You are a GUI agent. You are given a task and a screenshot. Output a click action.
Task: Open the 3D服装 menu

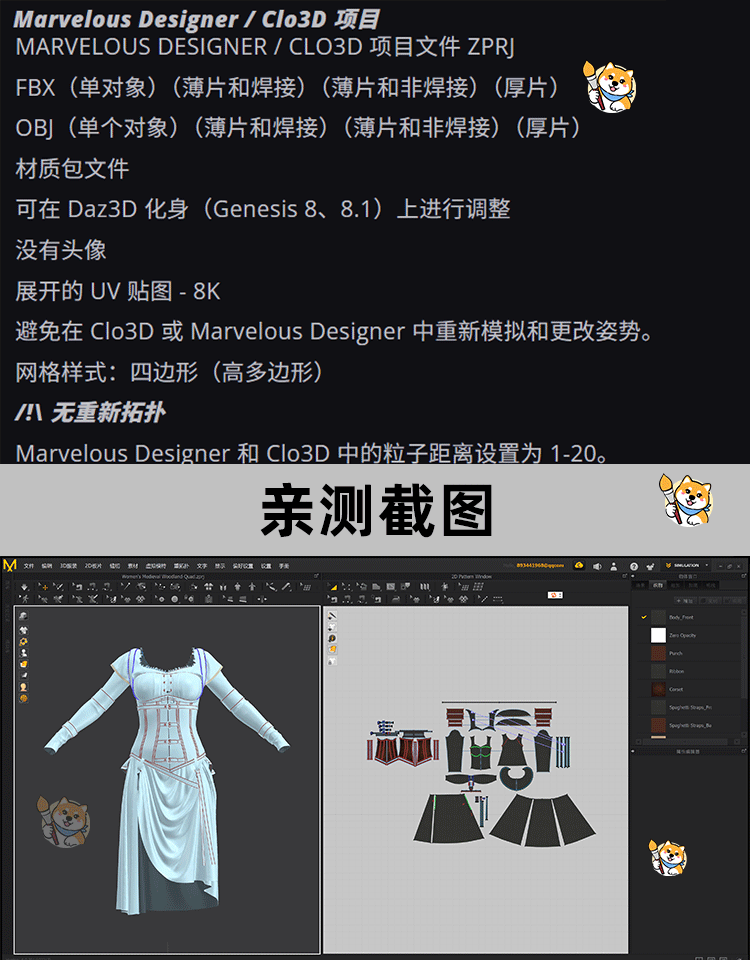68,566
